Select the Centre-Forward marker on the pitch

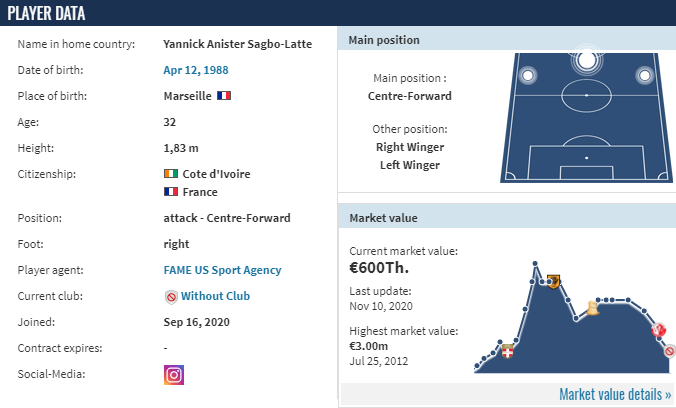(x=586, y=60)
